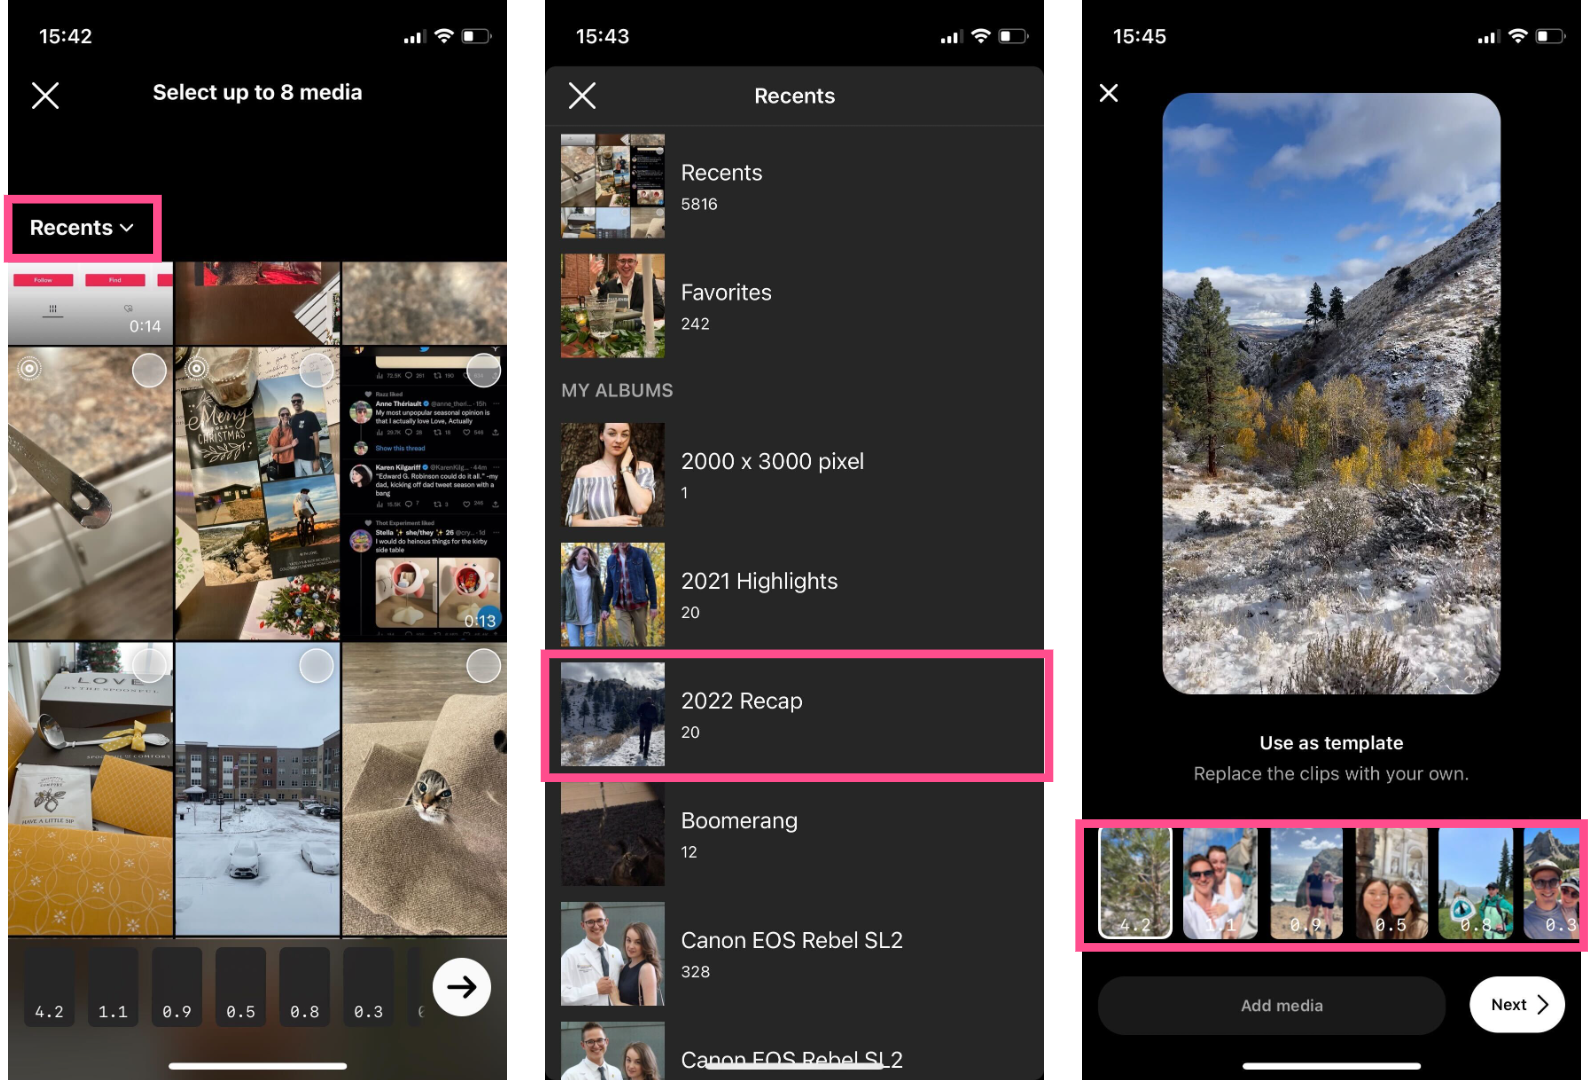Tap the mountain landscape preview image
The width and height of the screenshot is (1594, 1080).
tap(1331, 393)
